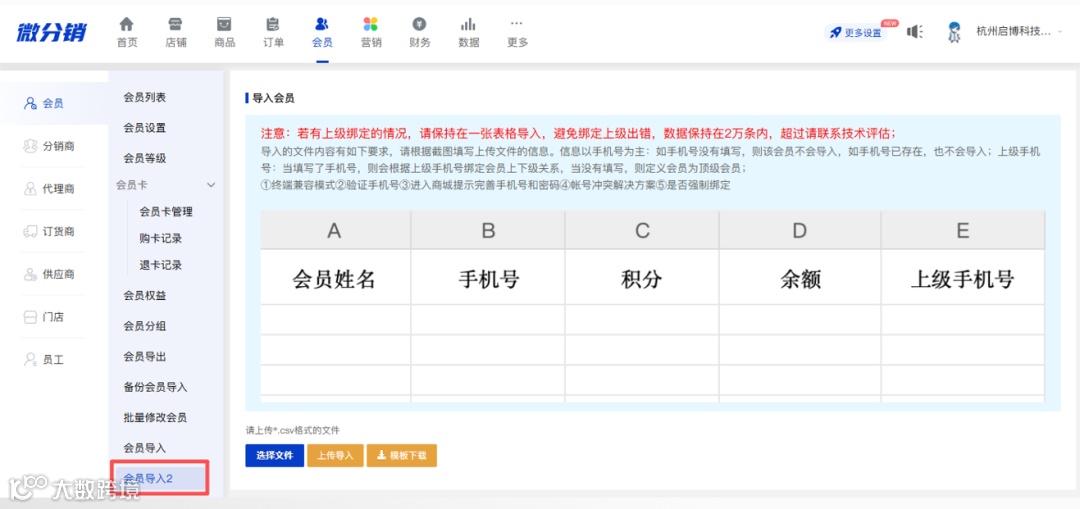1080x509 pixels.
Task: Collapse the 会员卡 submenu chevron
Action: click(x=211, y=185)
